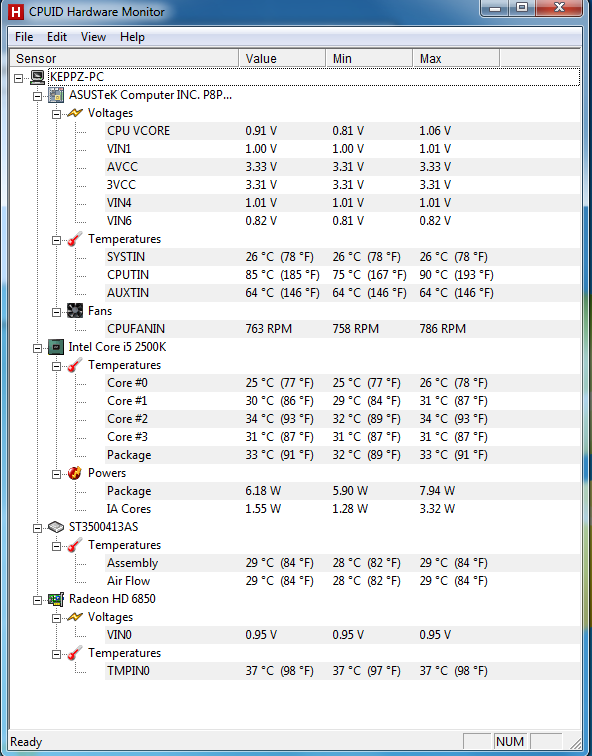Open the Help menu

pyautogui.click(x=132, y=37)
